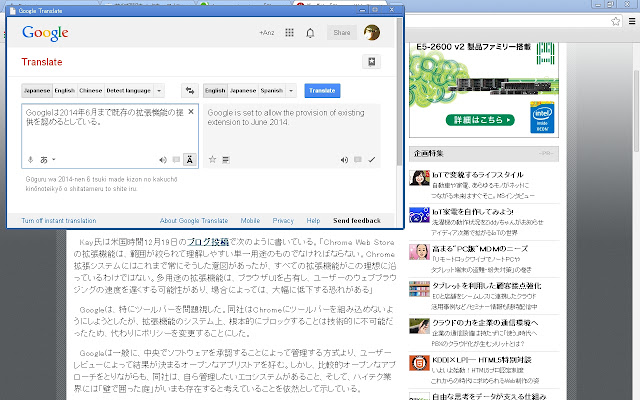Click the background browser page scrollbar

point(636,110)
